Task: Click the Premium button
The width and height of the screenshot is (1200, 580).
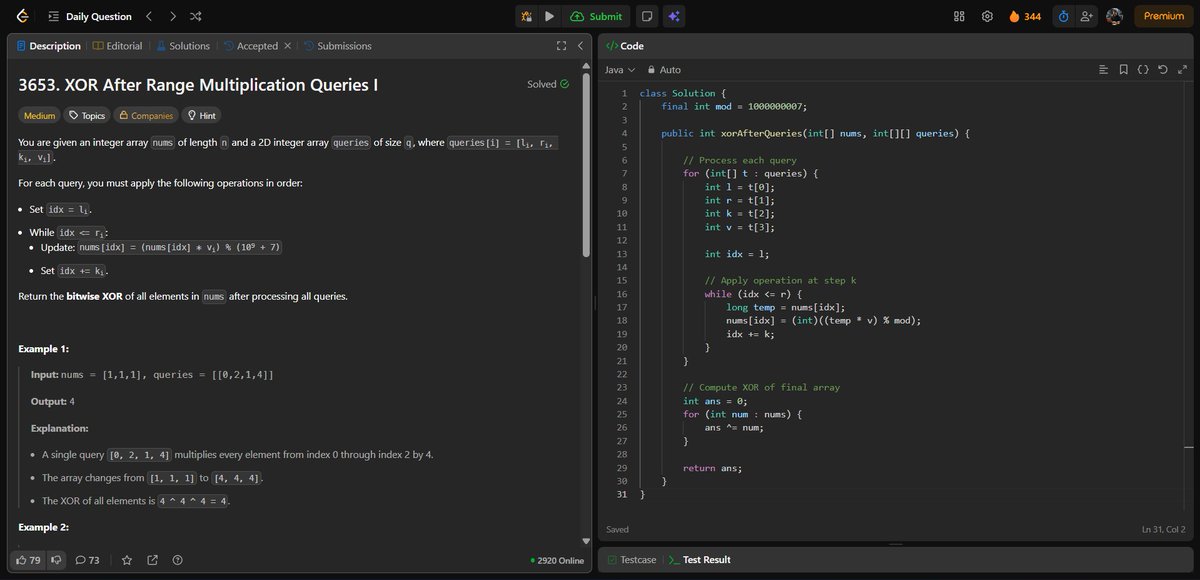Action: [1163, 16]
